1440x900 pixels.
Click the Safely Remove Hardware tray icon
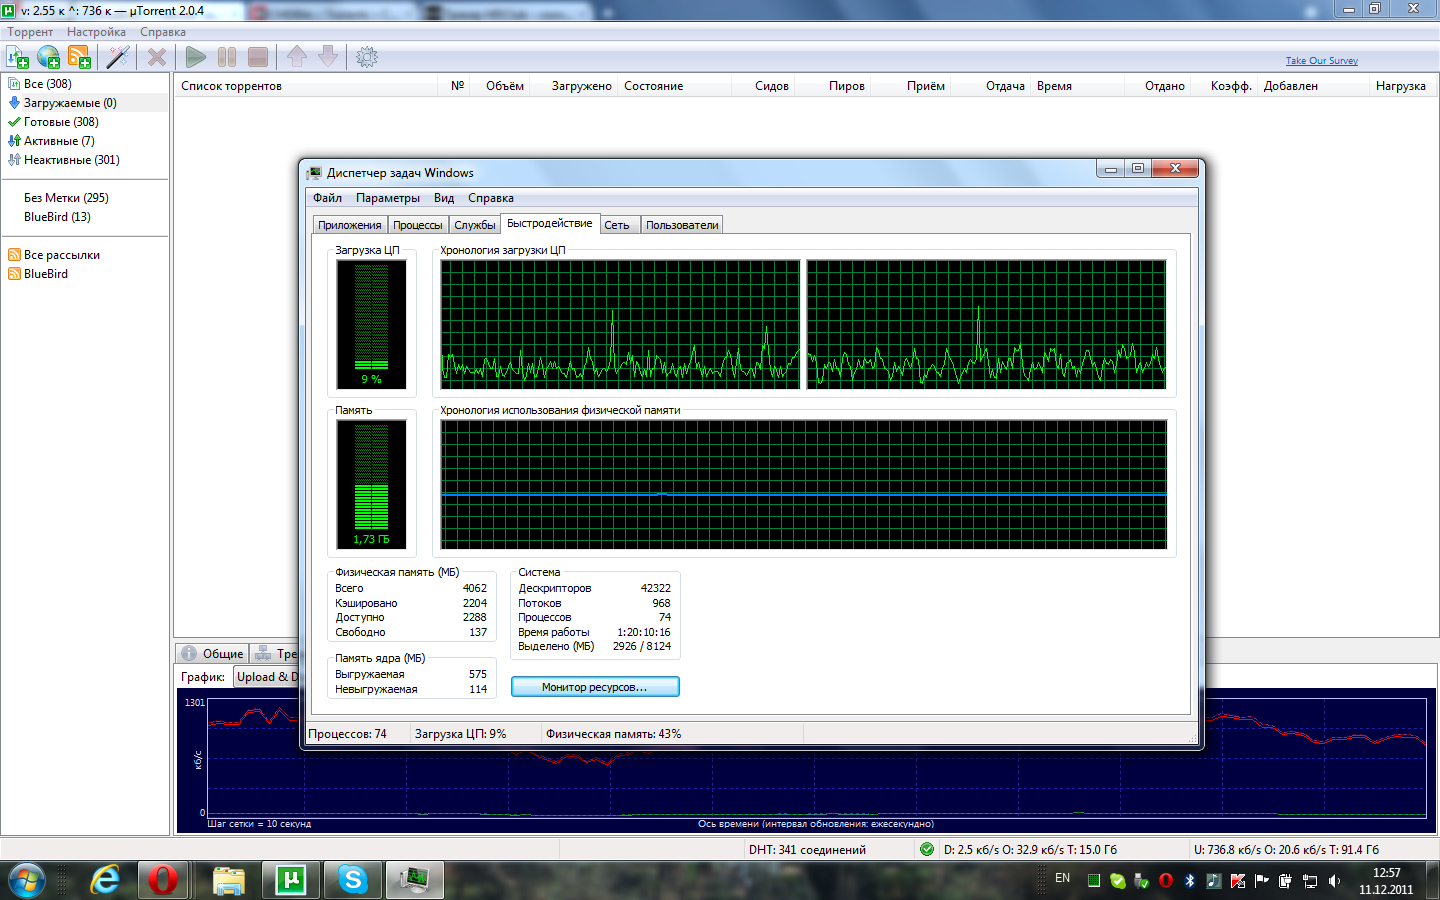point(1142,881)
